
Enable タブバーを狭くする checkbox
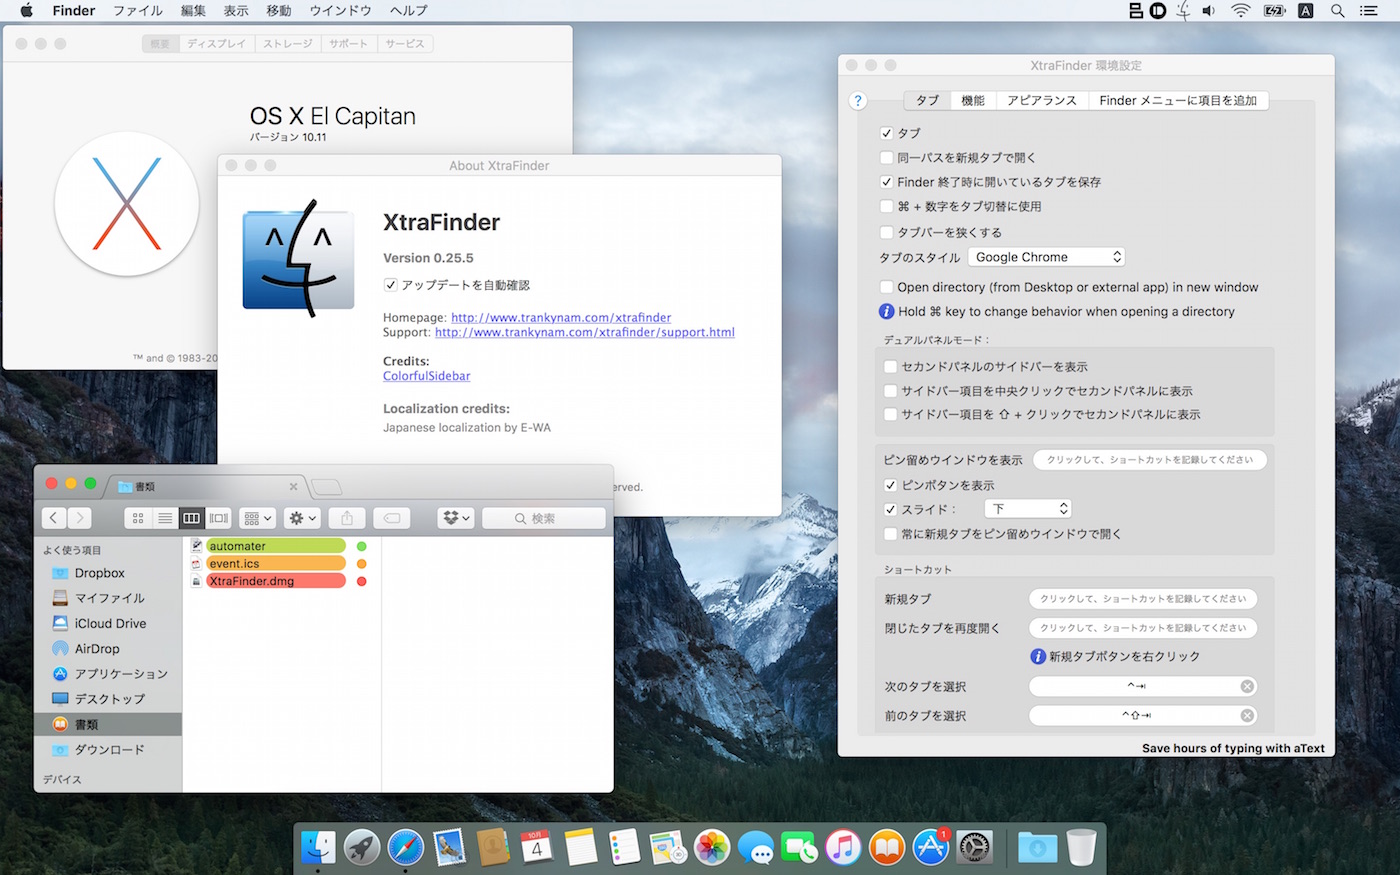coord(886,232)
